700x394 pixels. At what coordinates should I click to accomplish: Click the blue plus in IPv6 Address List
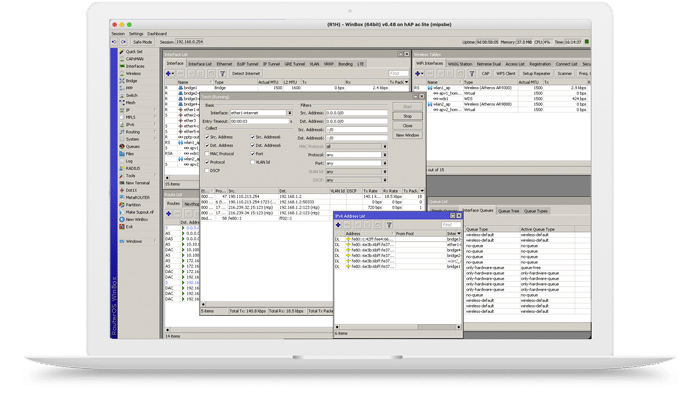pos(338,225)
